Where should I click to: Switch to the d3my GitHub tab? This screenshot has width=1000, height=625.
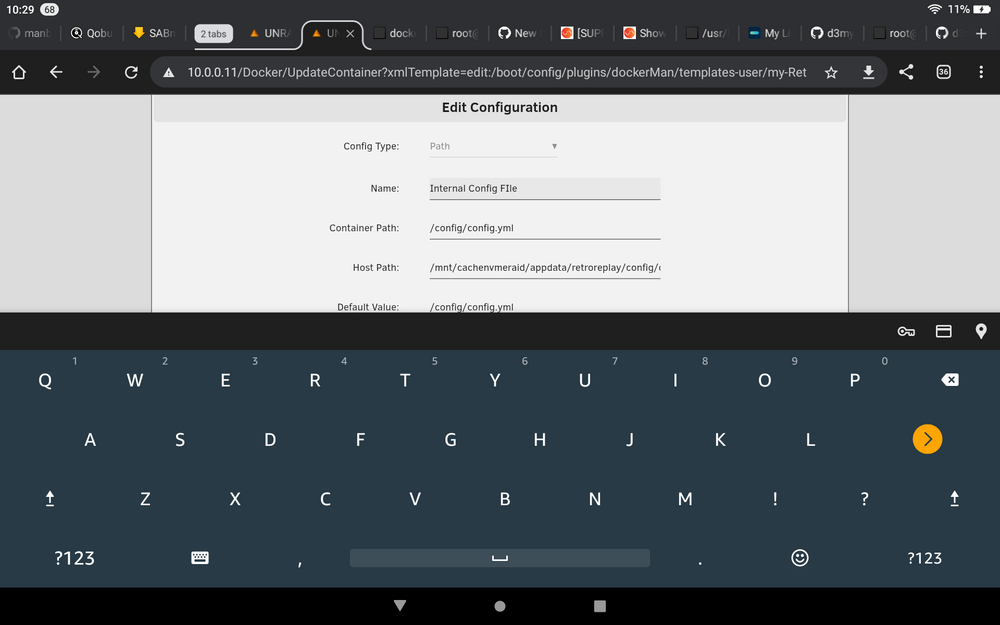point(831,33)
